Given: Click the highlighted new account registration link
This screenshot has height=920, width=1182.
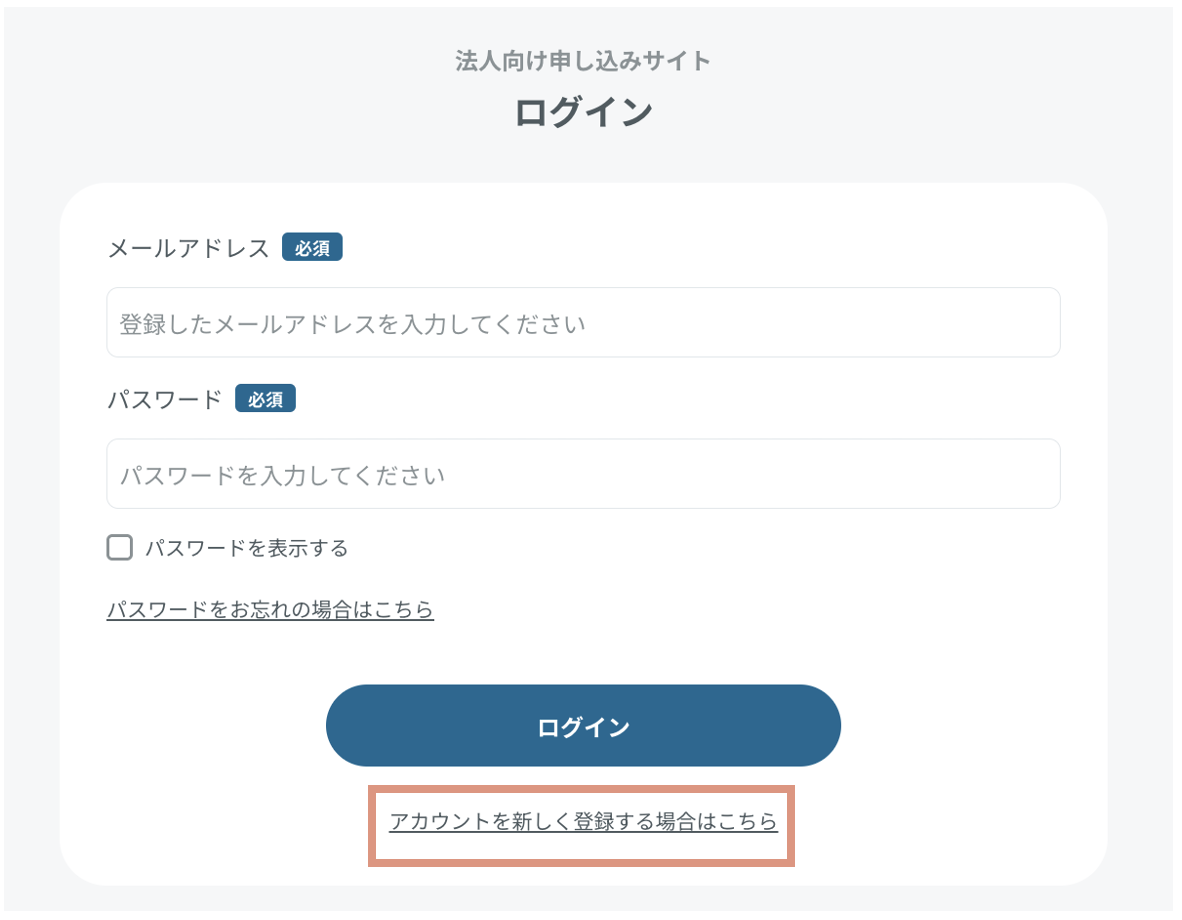Looking at the screenshot, I should coord(583,825).
